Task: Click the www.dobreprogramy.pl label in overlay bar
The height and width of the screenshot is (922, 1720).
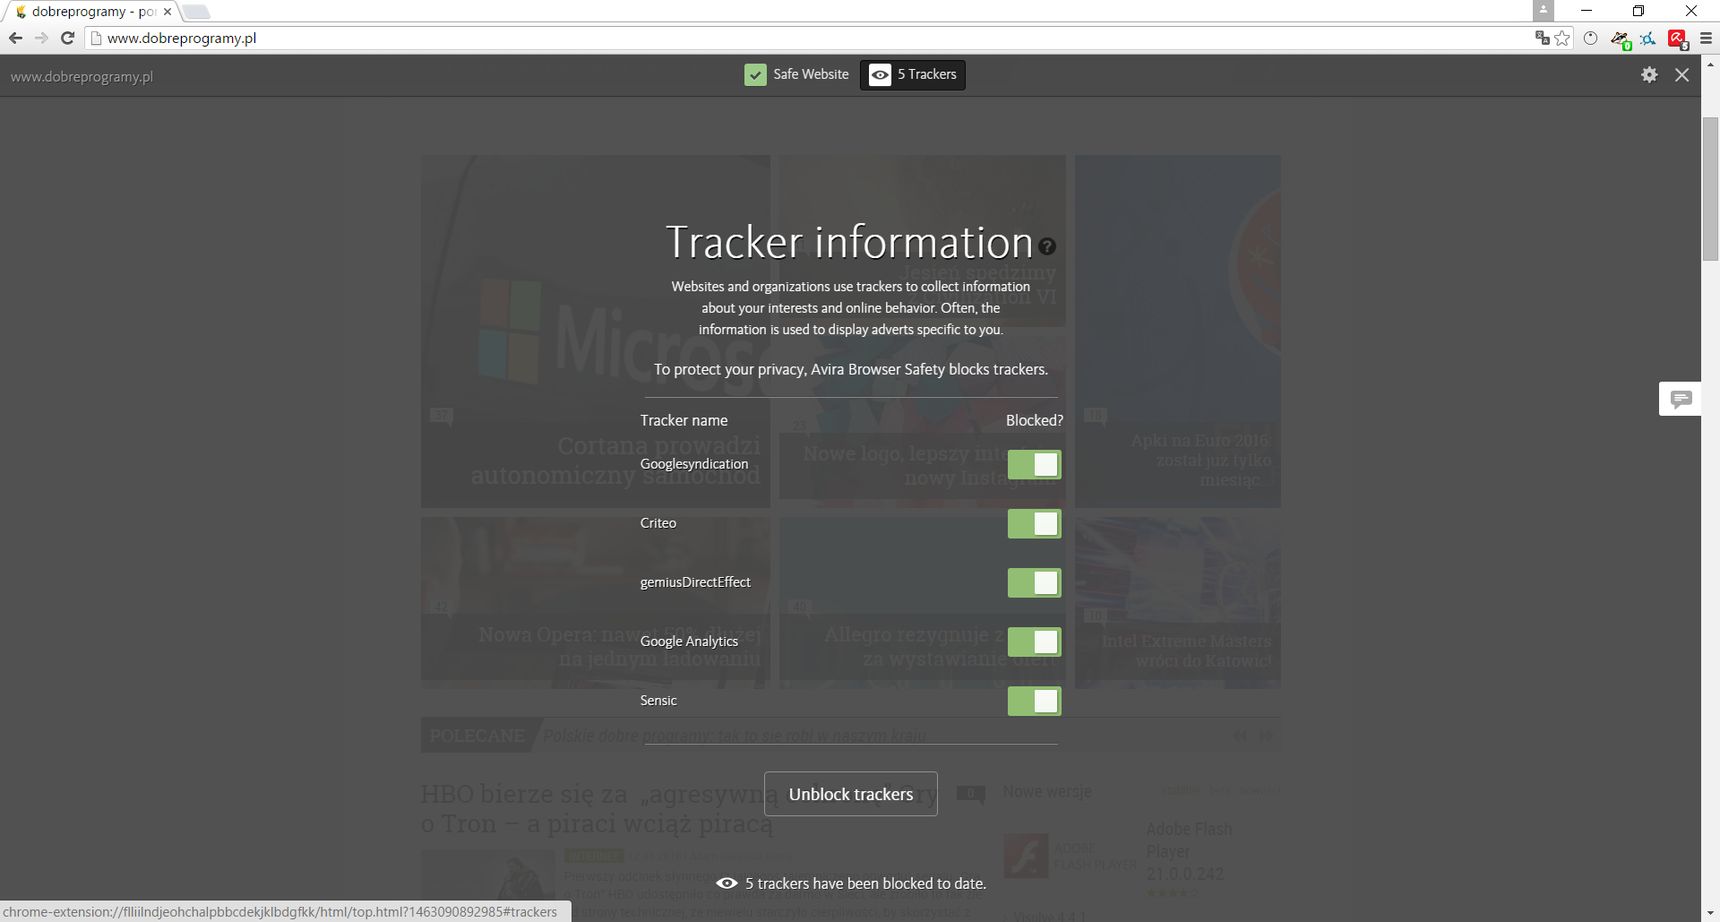Action: [81, 77]
